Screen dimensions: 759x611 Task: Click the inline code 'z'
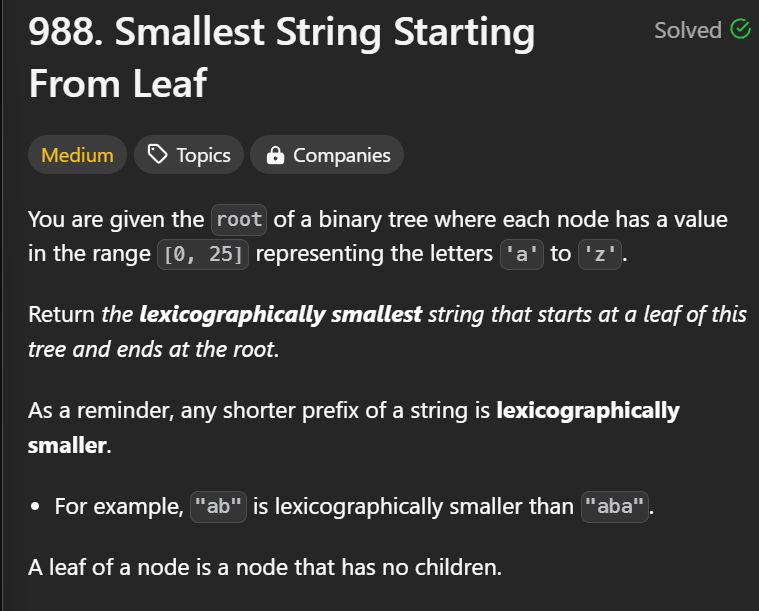[x=600, y=254]
